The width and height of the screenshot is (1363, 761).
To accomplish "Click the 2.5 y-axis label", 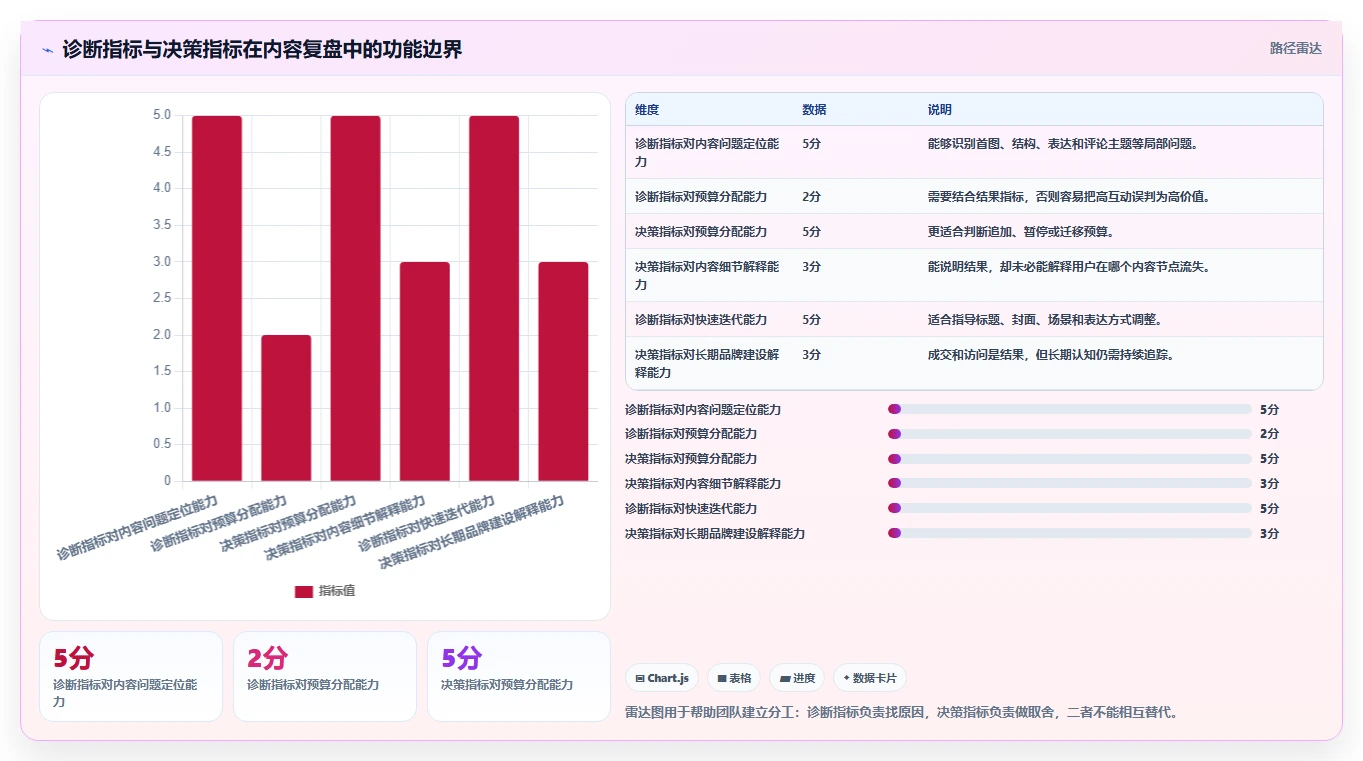I will [x=162, y=298].
